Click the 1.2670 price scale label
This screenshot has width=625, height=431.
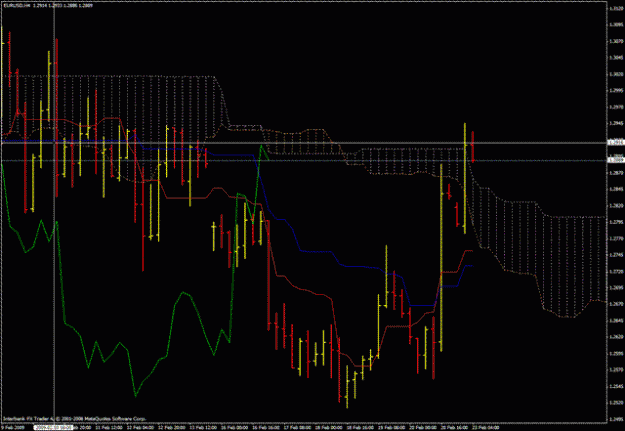pyautogui.click(x=615, y=304)
